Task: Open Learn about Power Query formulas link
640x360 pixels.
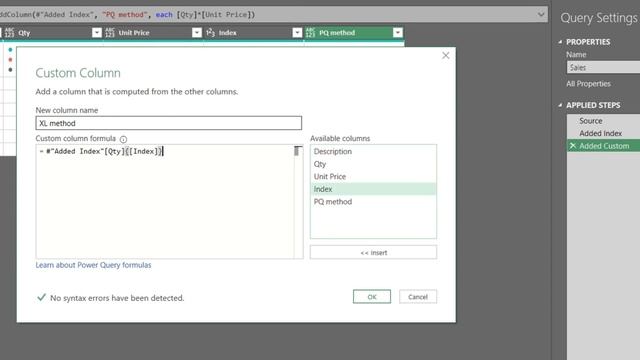Action: pyautogui.click(x=93, y=265)
